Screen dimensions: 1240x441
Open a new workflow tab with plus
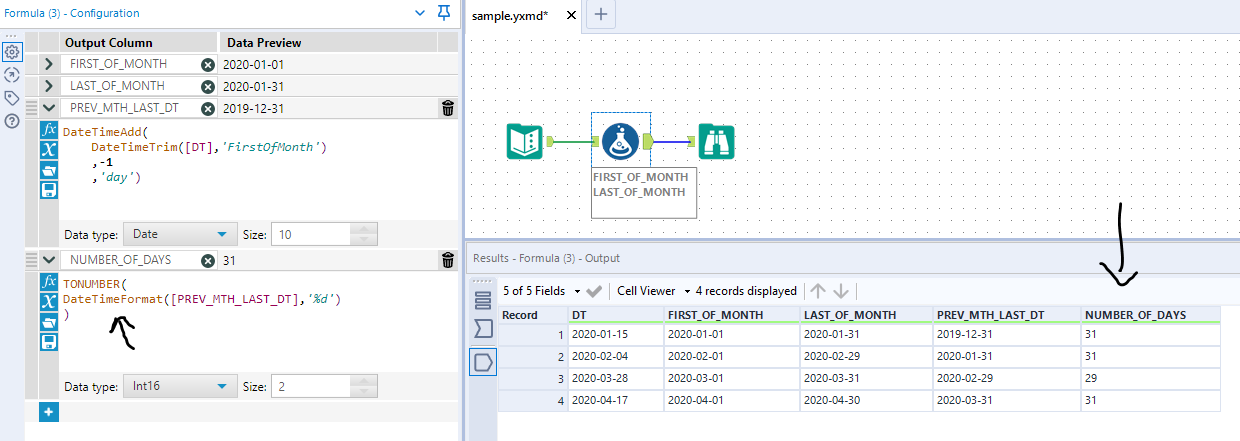point(600,14)
